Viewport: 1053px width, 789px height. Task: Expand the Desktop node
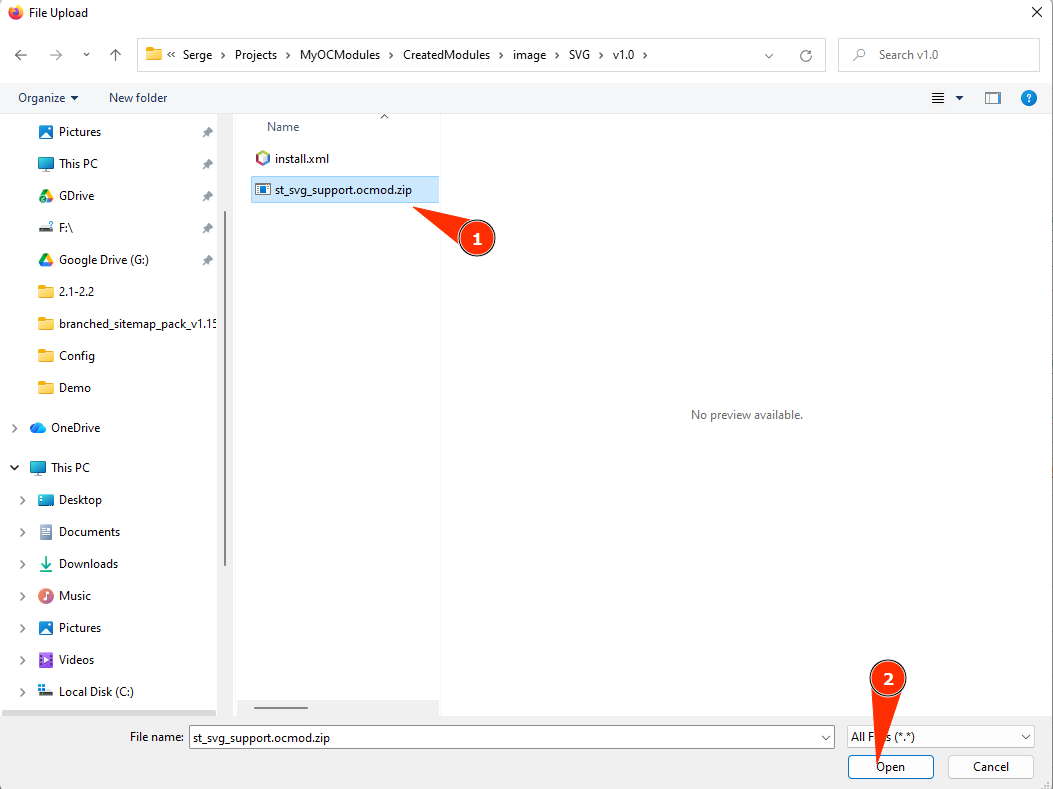(22, 500)
